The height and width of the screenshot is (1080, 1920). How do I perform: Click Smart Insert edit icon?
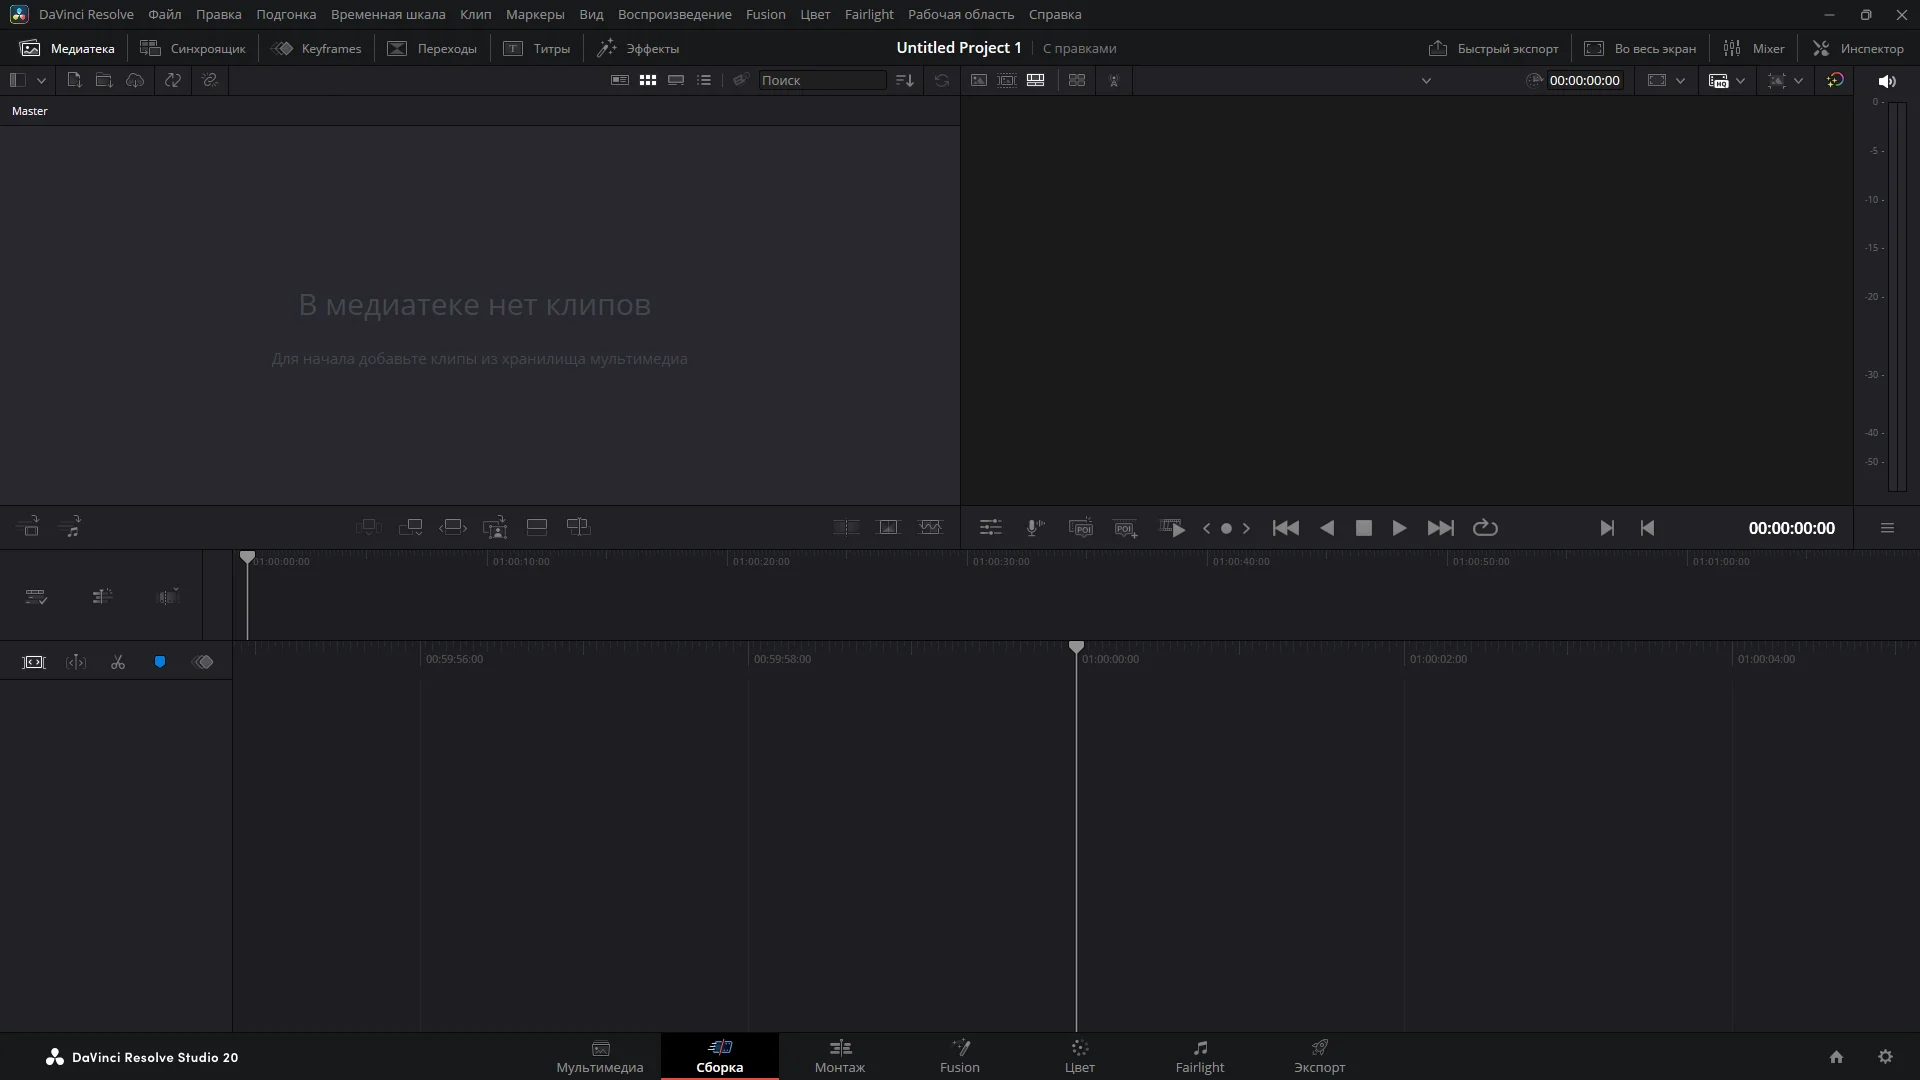[x=368, y=527]
